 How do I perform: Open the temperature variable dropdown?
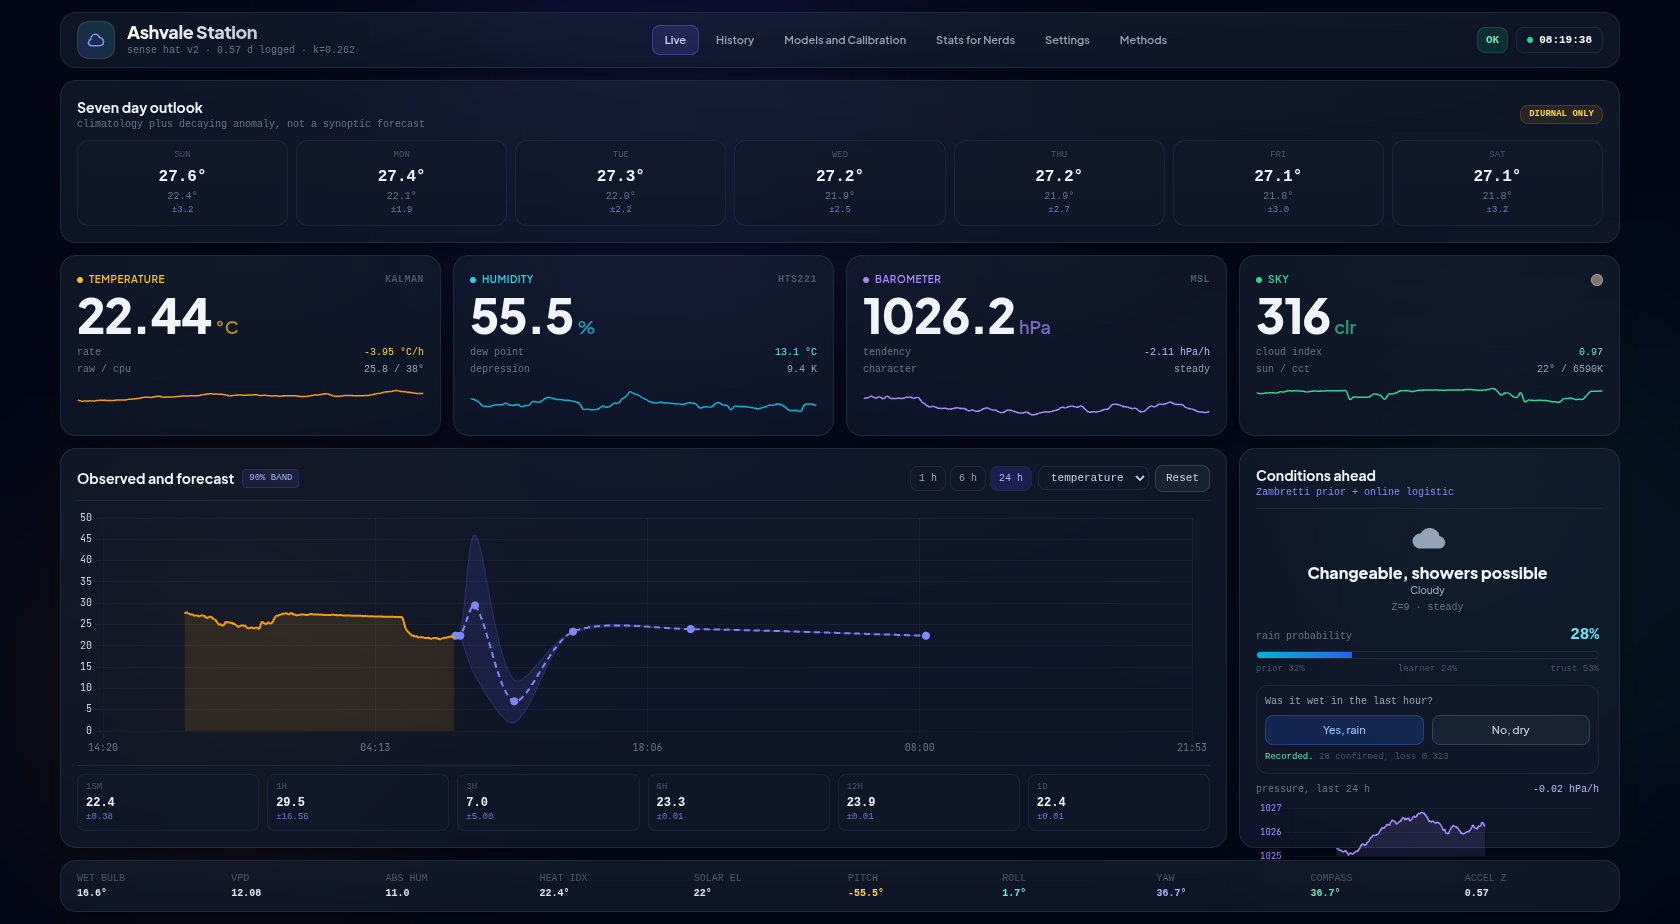coord(1094,478)
